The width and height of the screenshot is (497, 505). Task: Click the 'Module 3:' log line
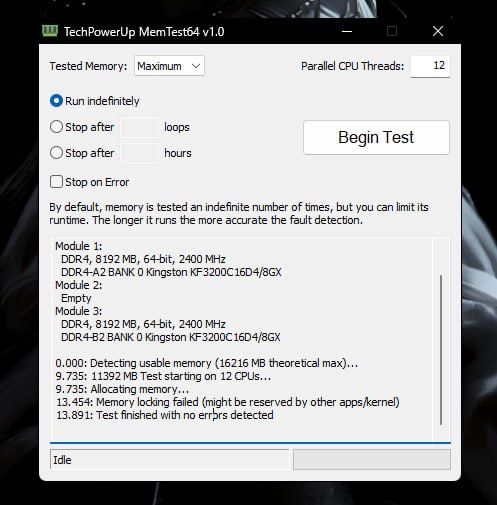[x=79, y=311]
